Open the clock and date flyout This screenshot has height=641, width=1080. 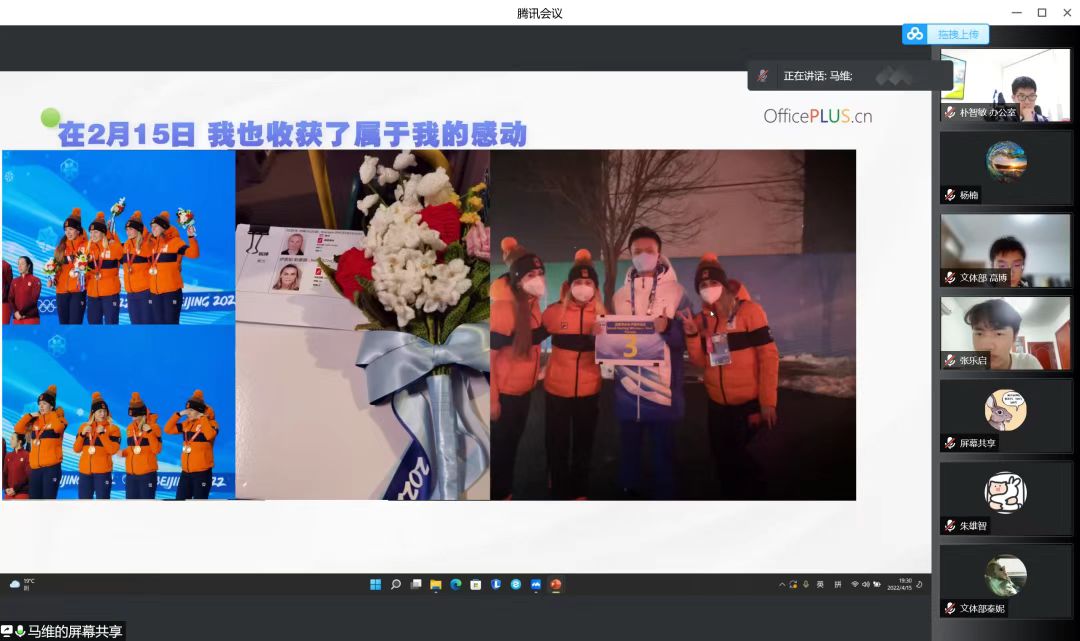coord(898,585)
